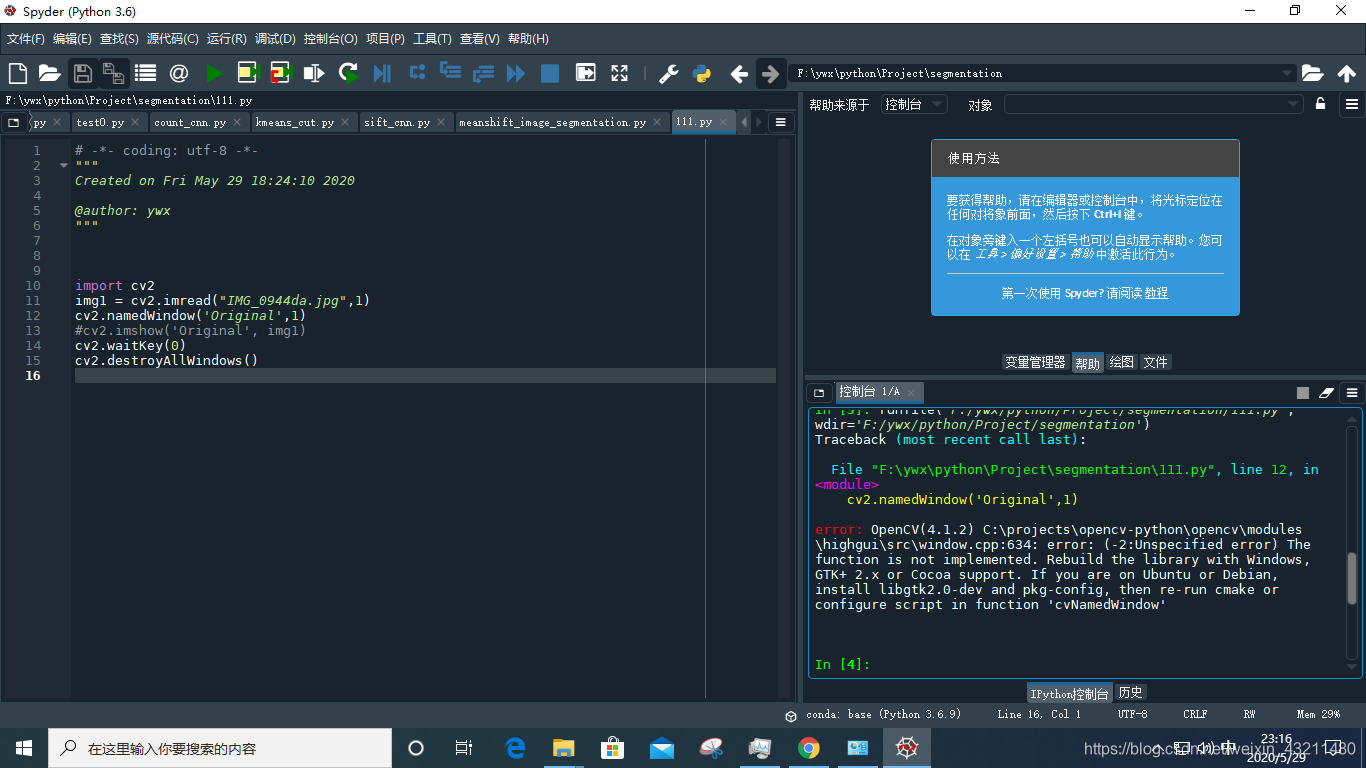Run the current script 111.py
1366x768 pixels.
(214, 72)
